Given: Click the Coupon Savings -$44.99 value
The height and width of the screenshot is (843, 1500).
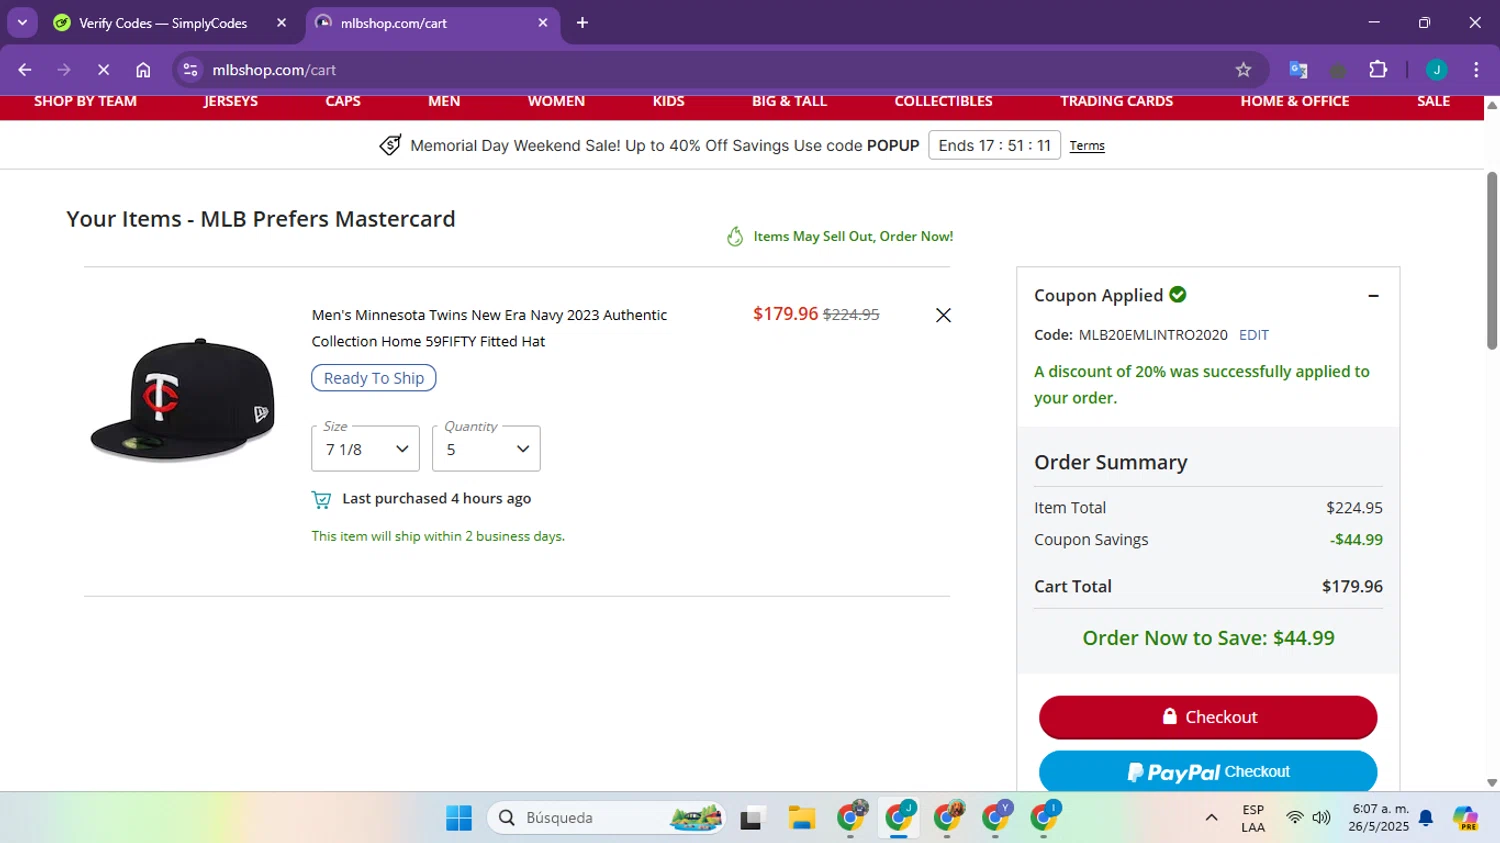Looking at the screenshot, I should (1356, 540).
